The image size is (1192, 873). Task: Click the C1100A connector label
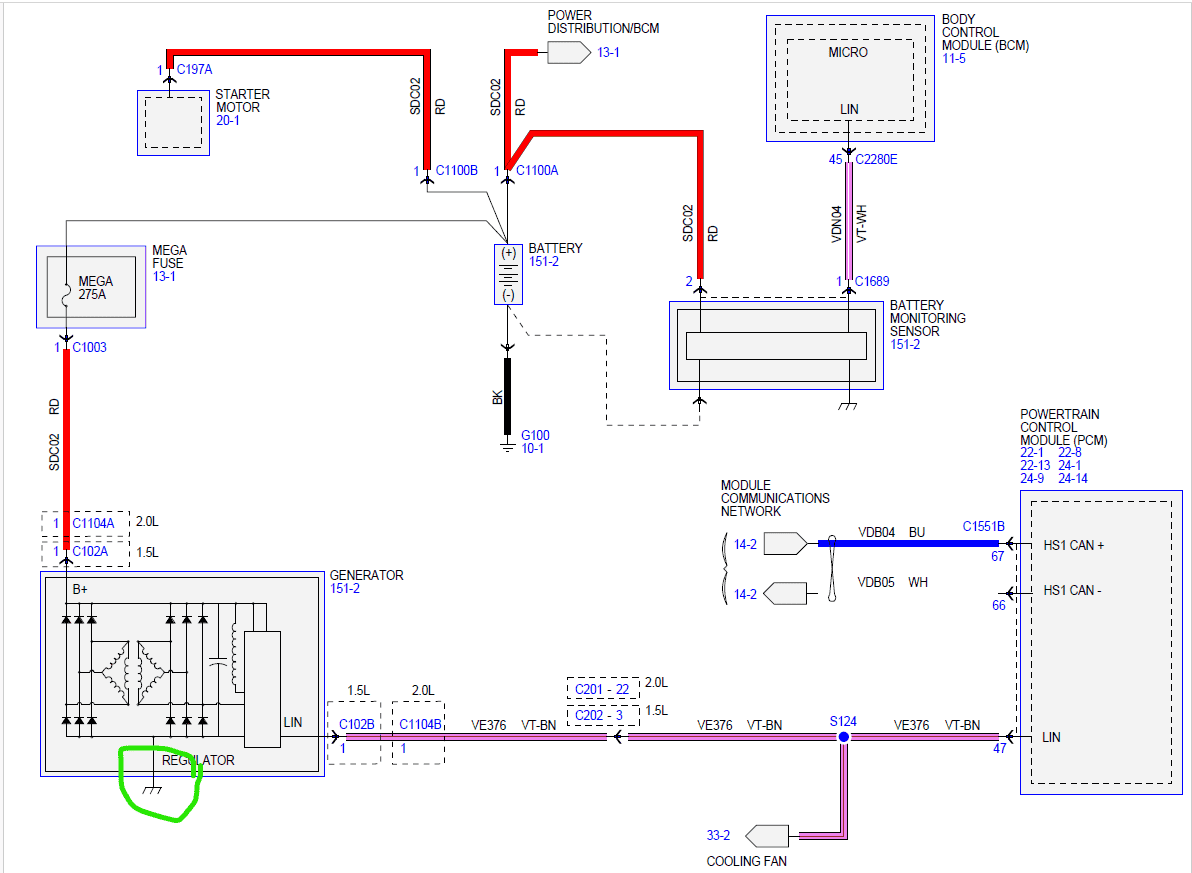pos(538,171)
